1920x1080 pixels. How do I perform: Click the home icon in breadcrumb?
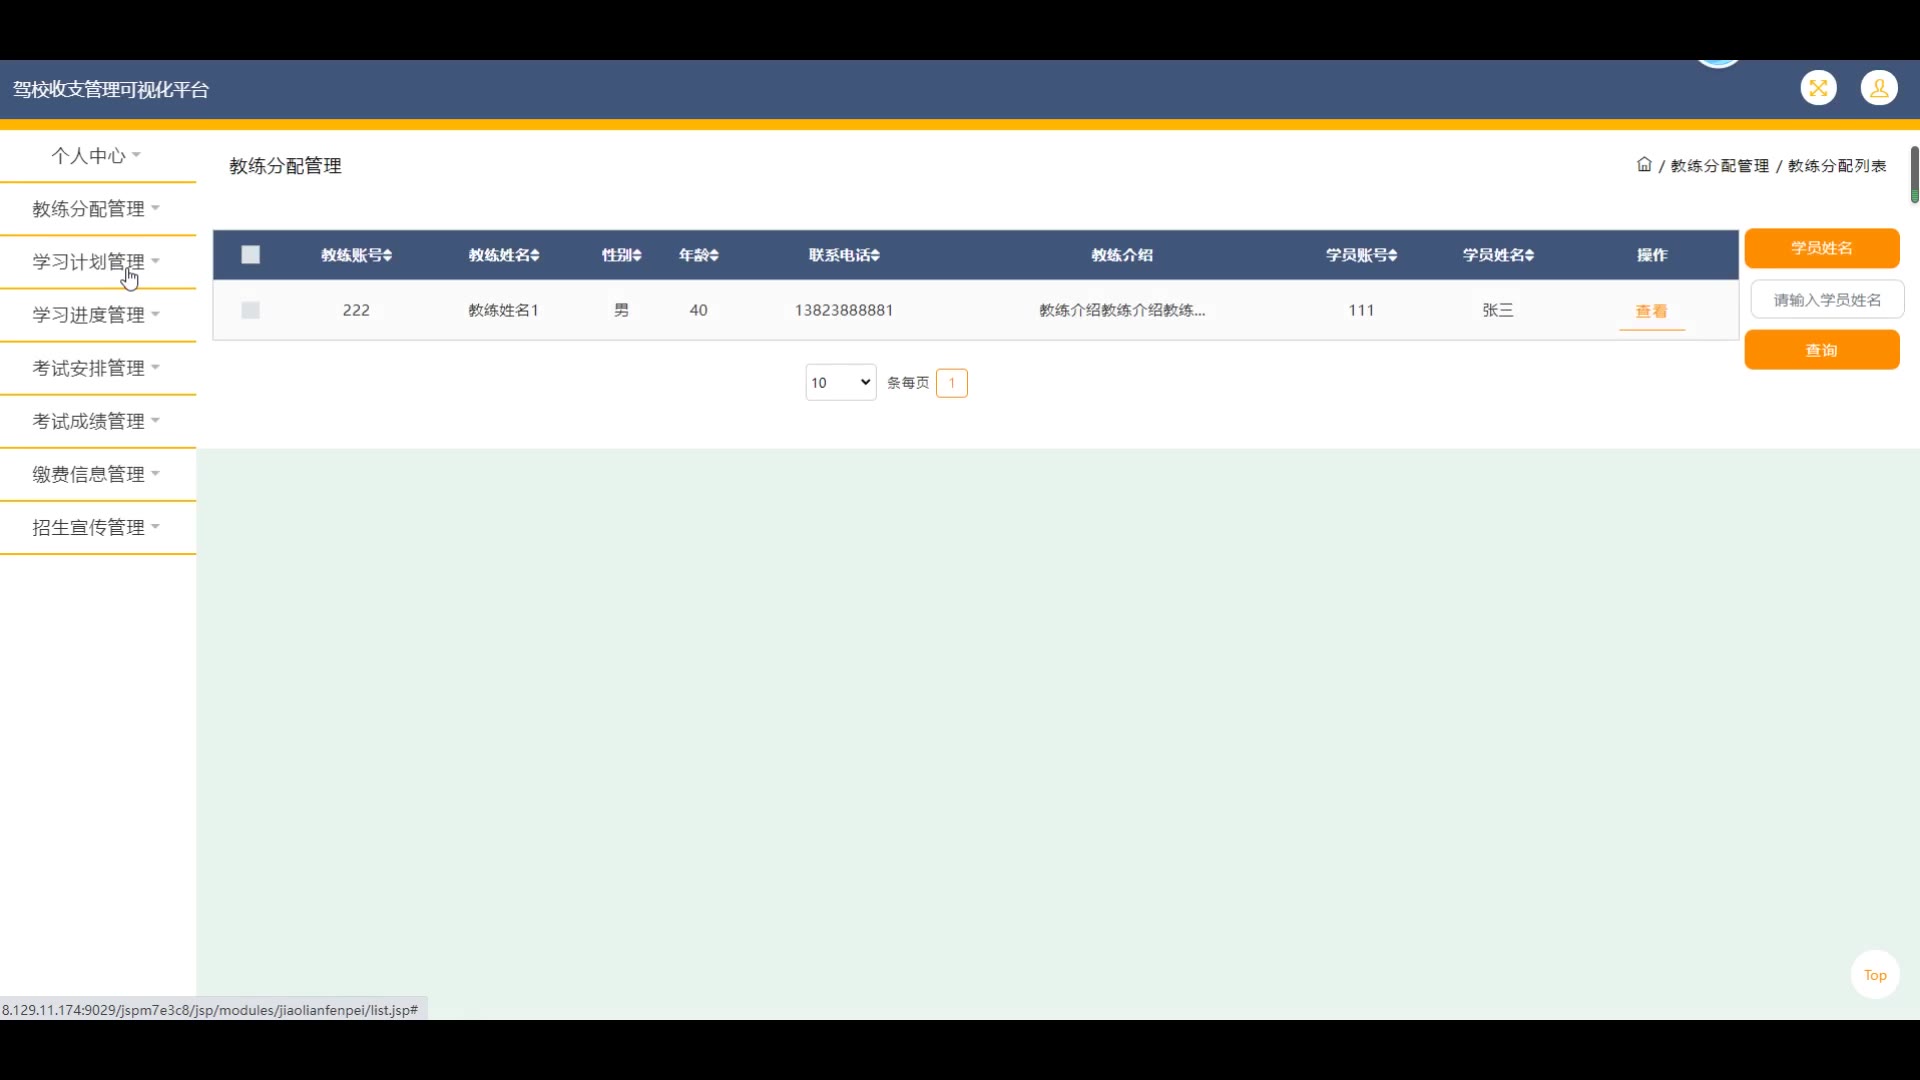(x=1644, y=165)
